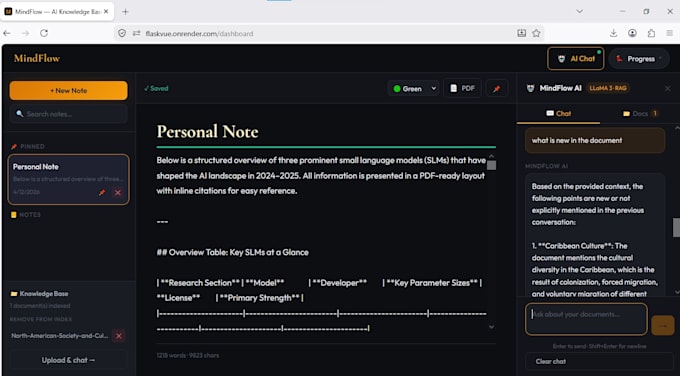The height and width of the screenshot is (376, 680).
Task: Switch to the Docs tab
Action: (x=641, y=114)
